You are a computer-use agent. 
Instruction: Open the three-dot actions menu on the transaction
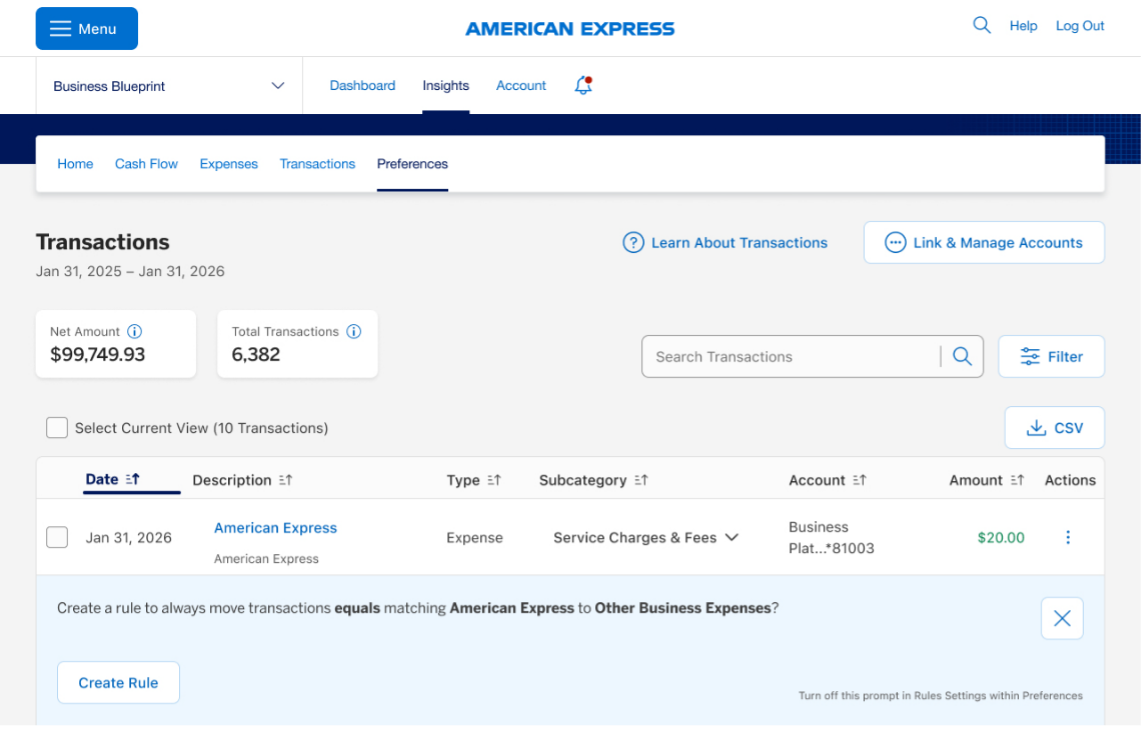pos(1068,537)
